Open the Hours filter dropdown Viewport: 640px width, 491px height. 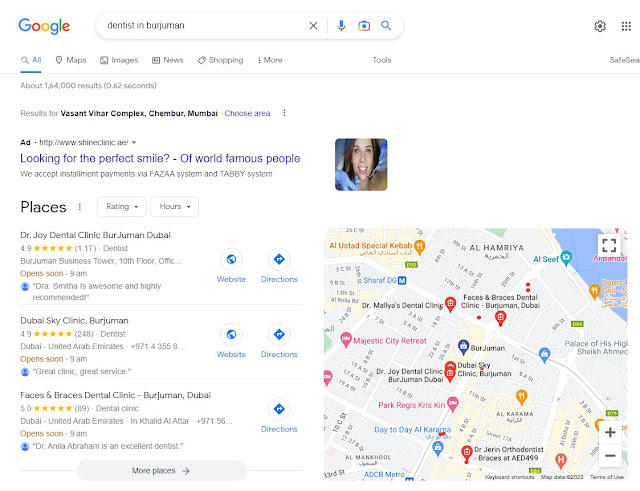click(x=174, y=207)
